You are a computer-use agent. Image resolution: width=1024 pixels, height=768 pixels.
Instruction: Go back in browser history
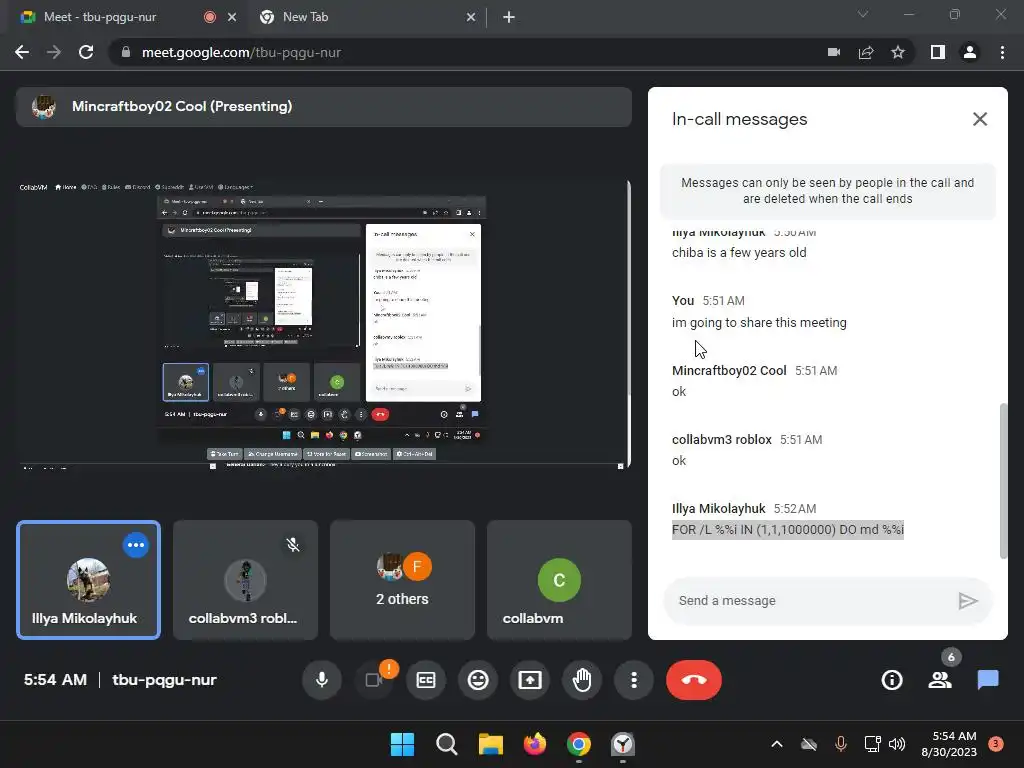22,52
